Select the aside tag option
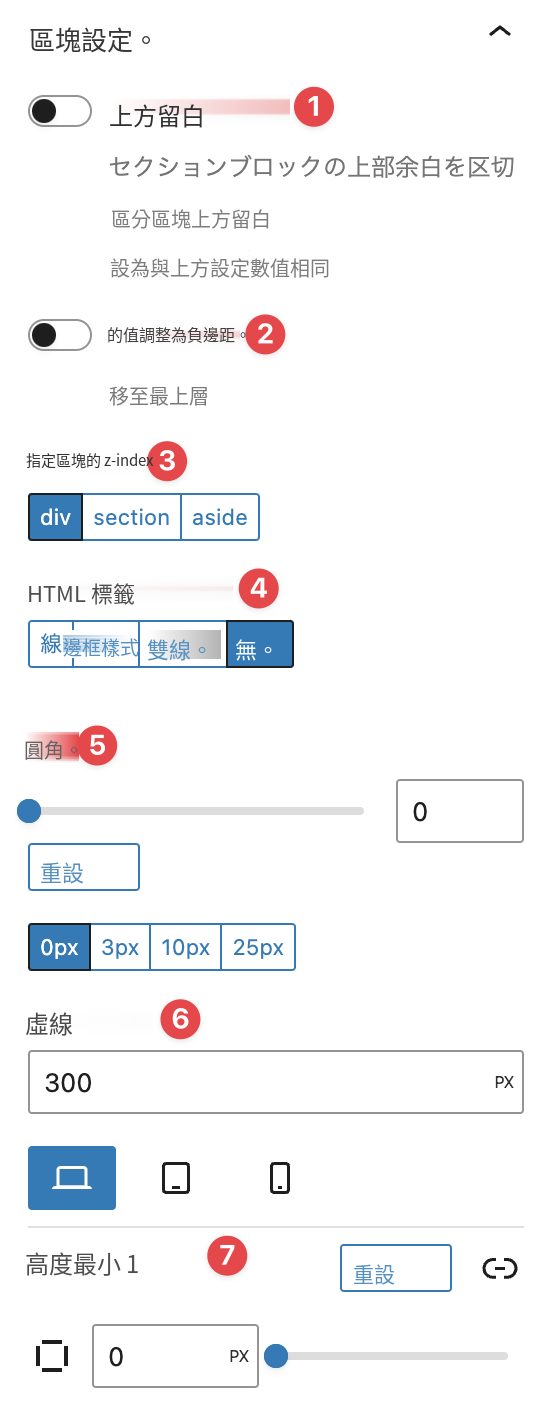The image size is (550, 1410). (x=220, y=517)
